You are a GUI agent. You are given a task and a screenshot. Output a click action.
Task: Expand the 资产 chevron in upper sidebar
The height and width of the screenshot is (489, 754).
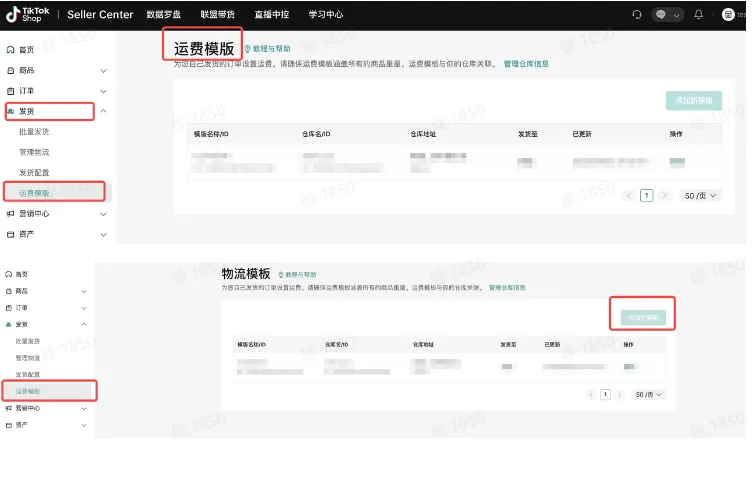[x=103, y=235]
